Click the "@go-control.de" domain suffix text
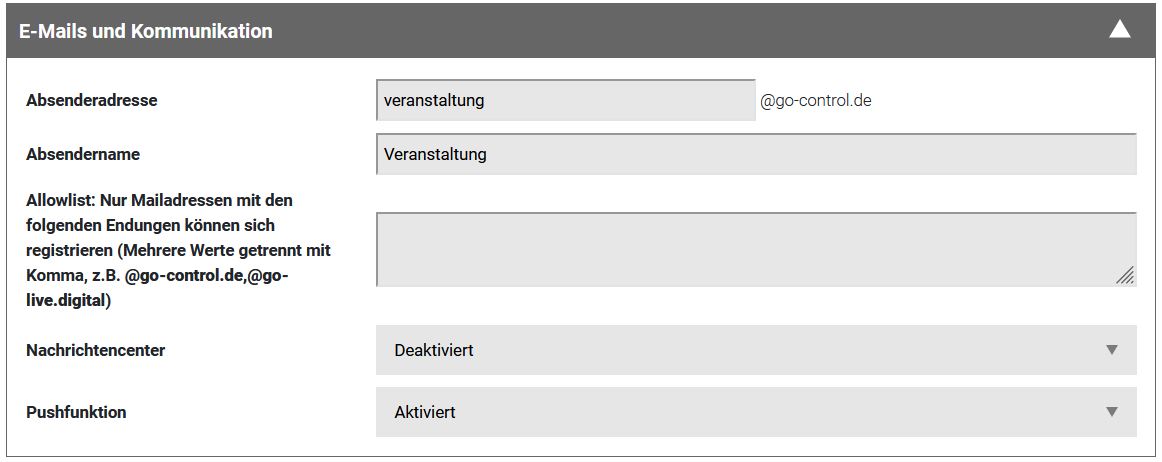This screenshot has height=462, width=1162. [816, 101]
